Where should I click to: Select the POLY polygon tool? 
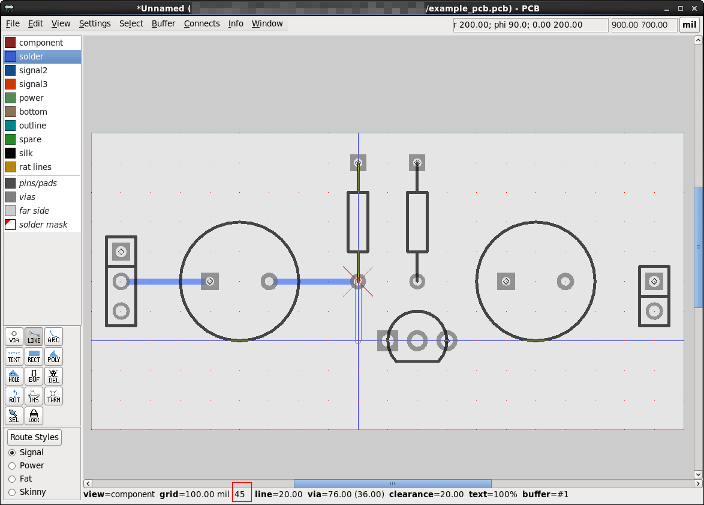[x=53, y=356]
